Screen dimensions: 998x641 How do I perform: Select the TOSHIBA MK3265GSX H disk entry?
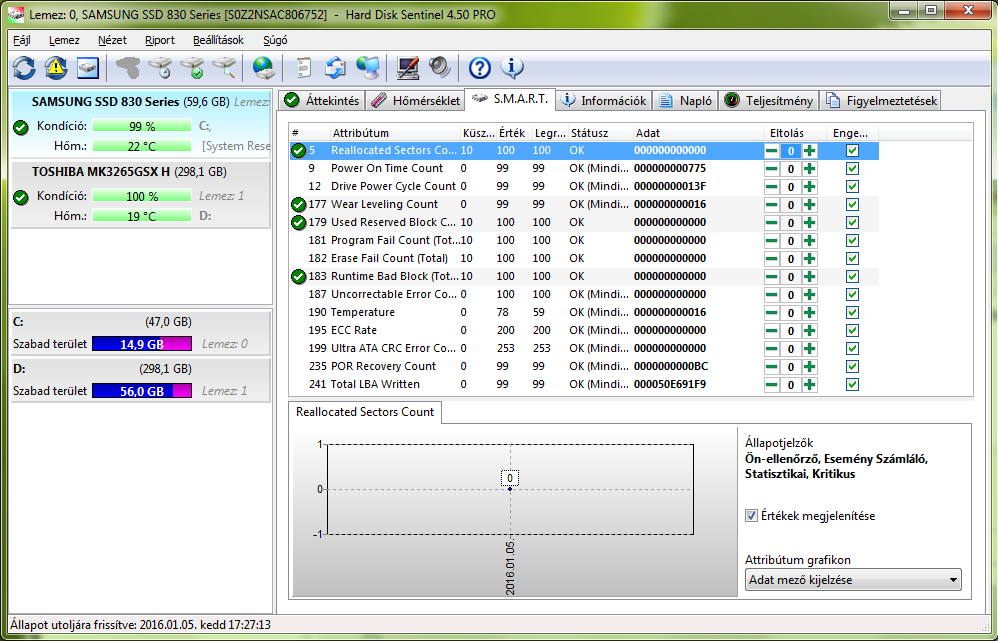pyautogui.click(x=141, y=194)
